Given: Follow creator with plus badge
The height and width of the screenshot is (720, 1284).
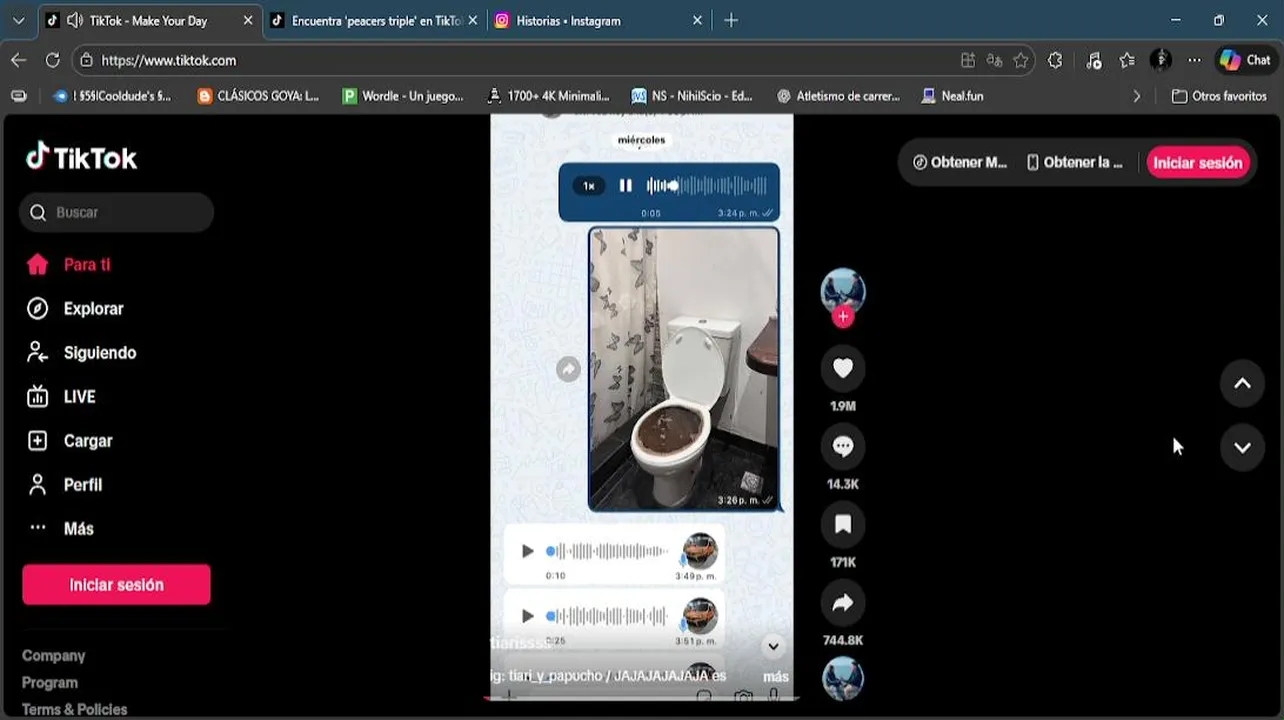Looking at the screenshot, I should 843,317.
